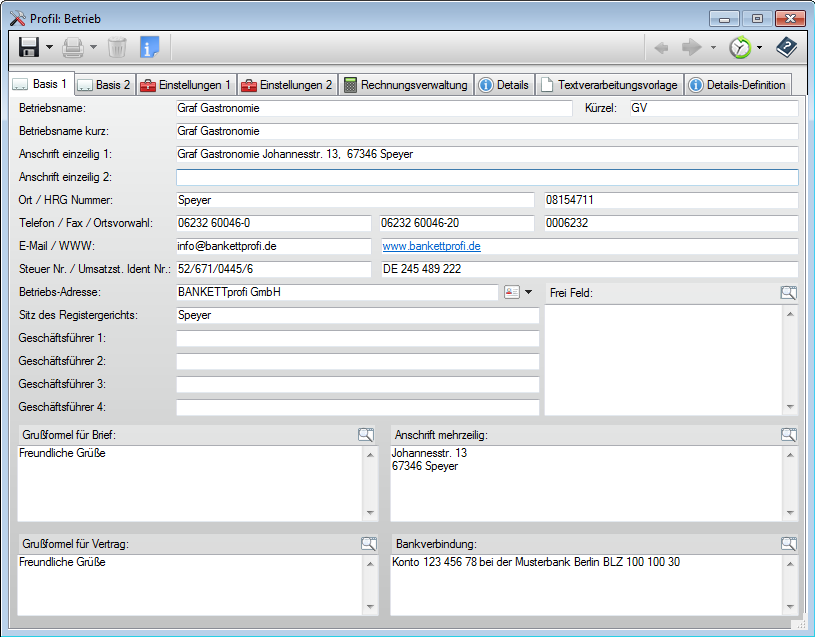
Task: Open magnifier editor for Grußformel für Brief
Action: click(366, 434)
